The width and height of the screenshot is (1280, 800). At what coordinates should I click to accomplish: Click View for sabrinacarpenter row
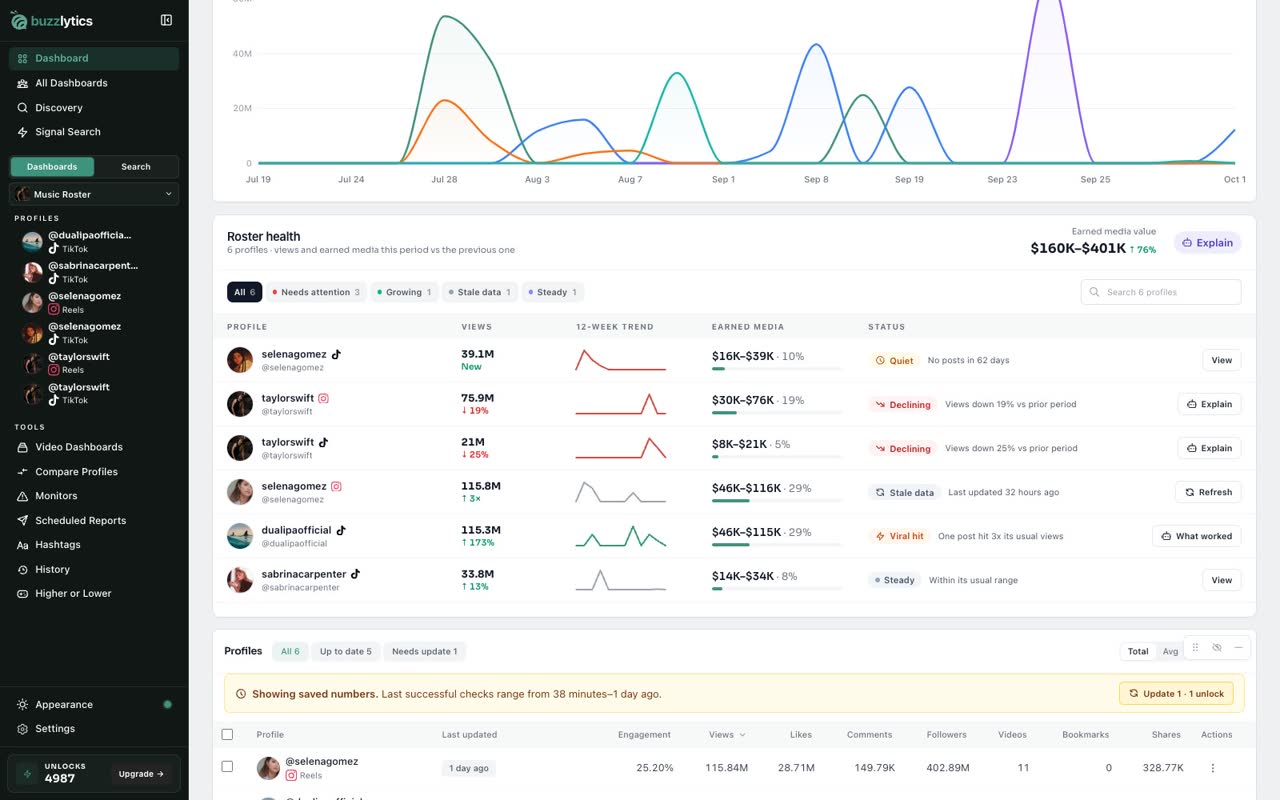1222,580
